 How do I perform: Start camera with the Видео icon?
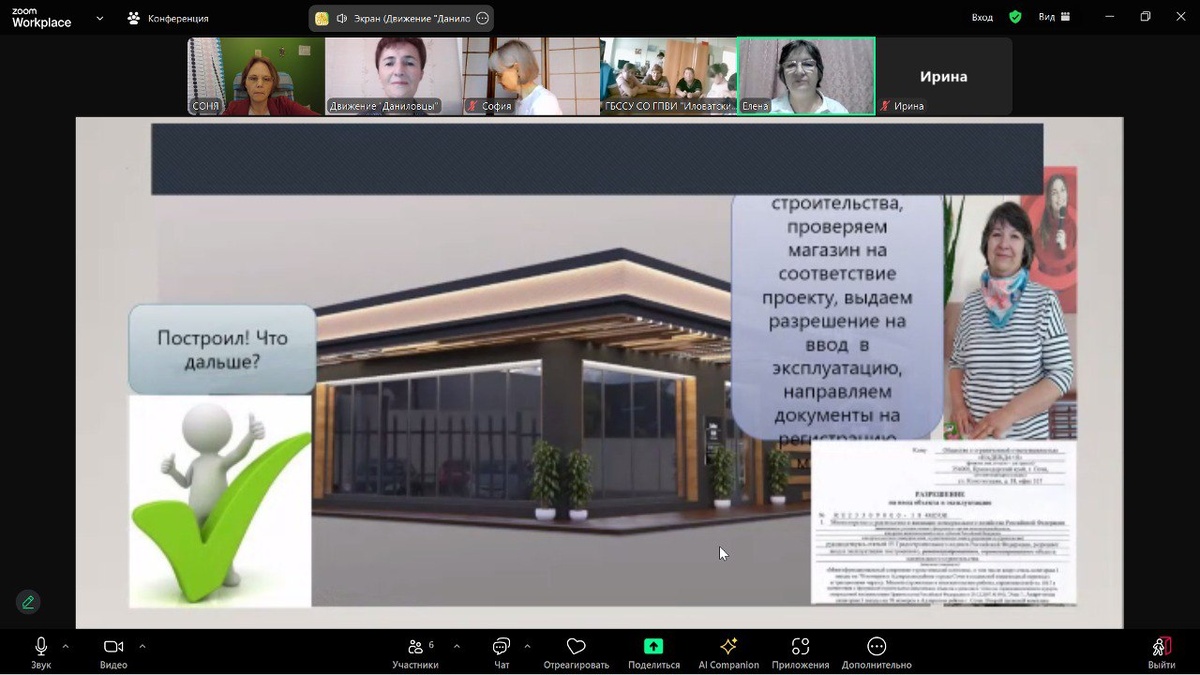113,646
